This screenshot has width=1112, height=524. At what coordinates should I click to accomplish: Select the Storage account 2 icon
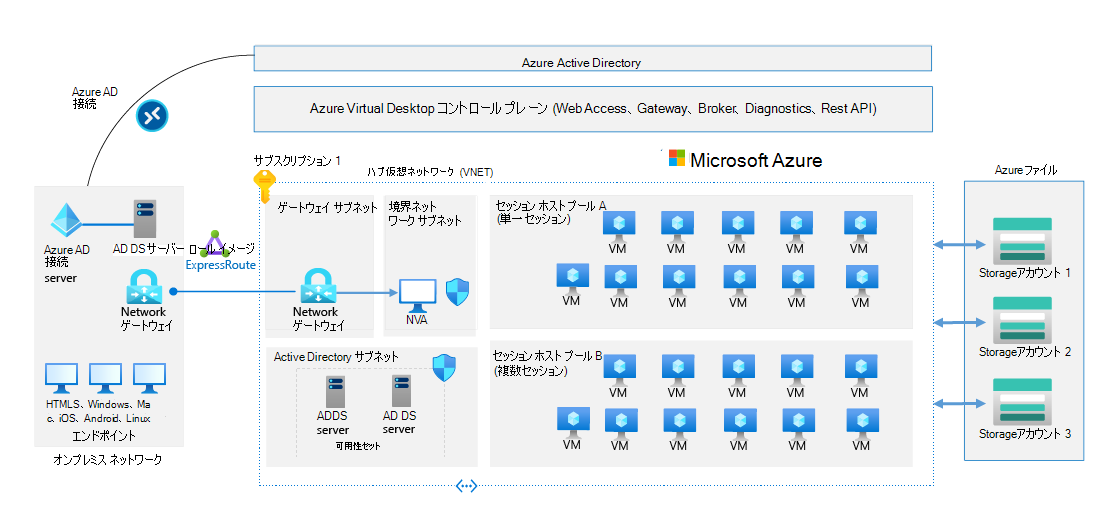pyautogui.click(x=1022, y=320)
